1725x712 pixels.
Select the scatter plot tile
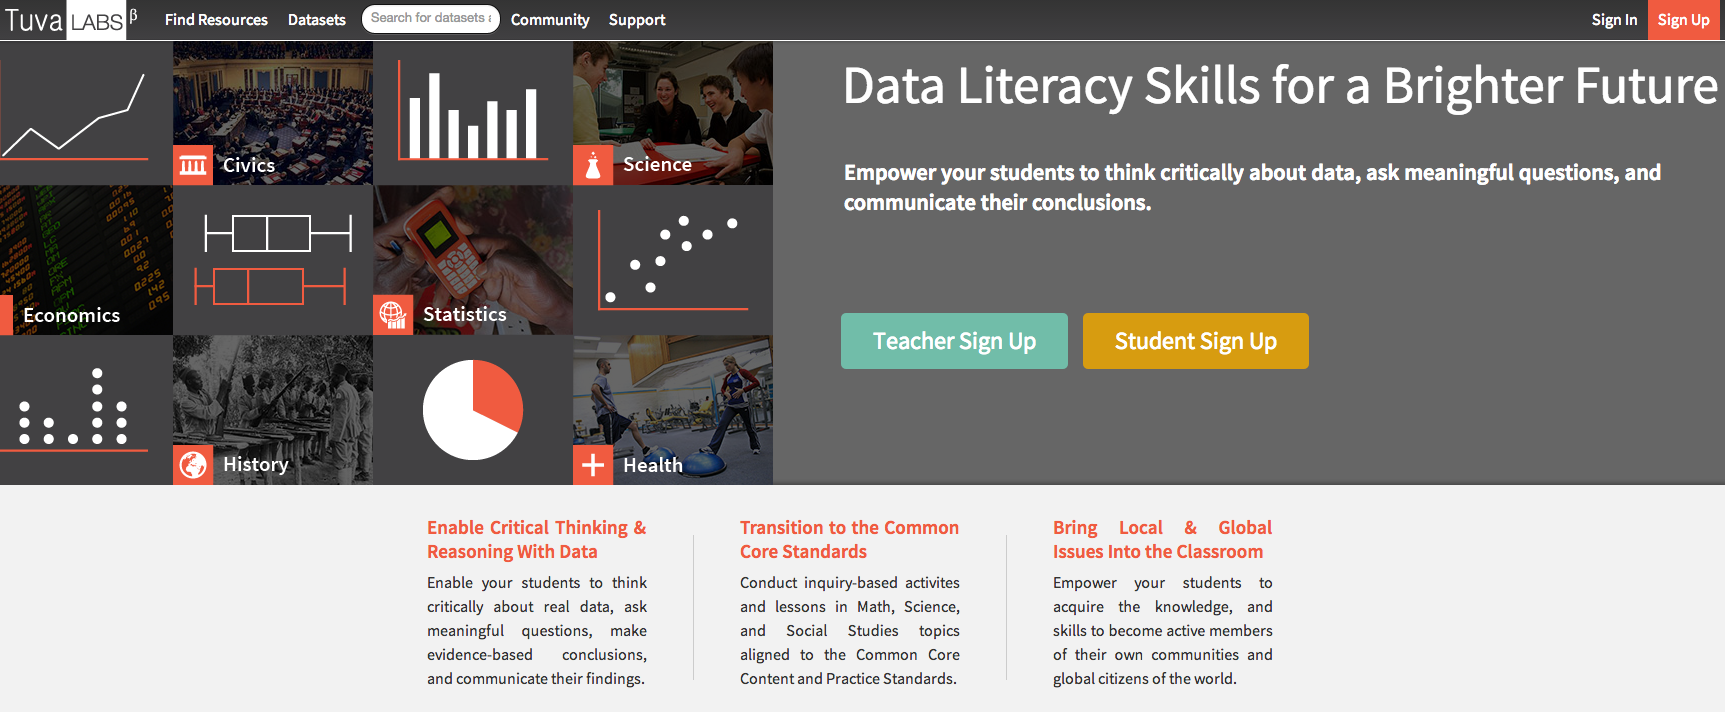(673, 260)
